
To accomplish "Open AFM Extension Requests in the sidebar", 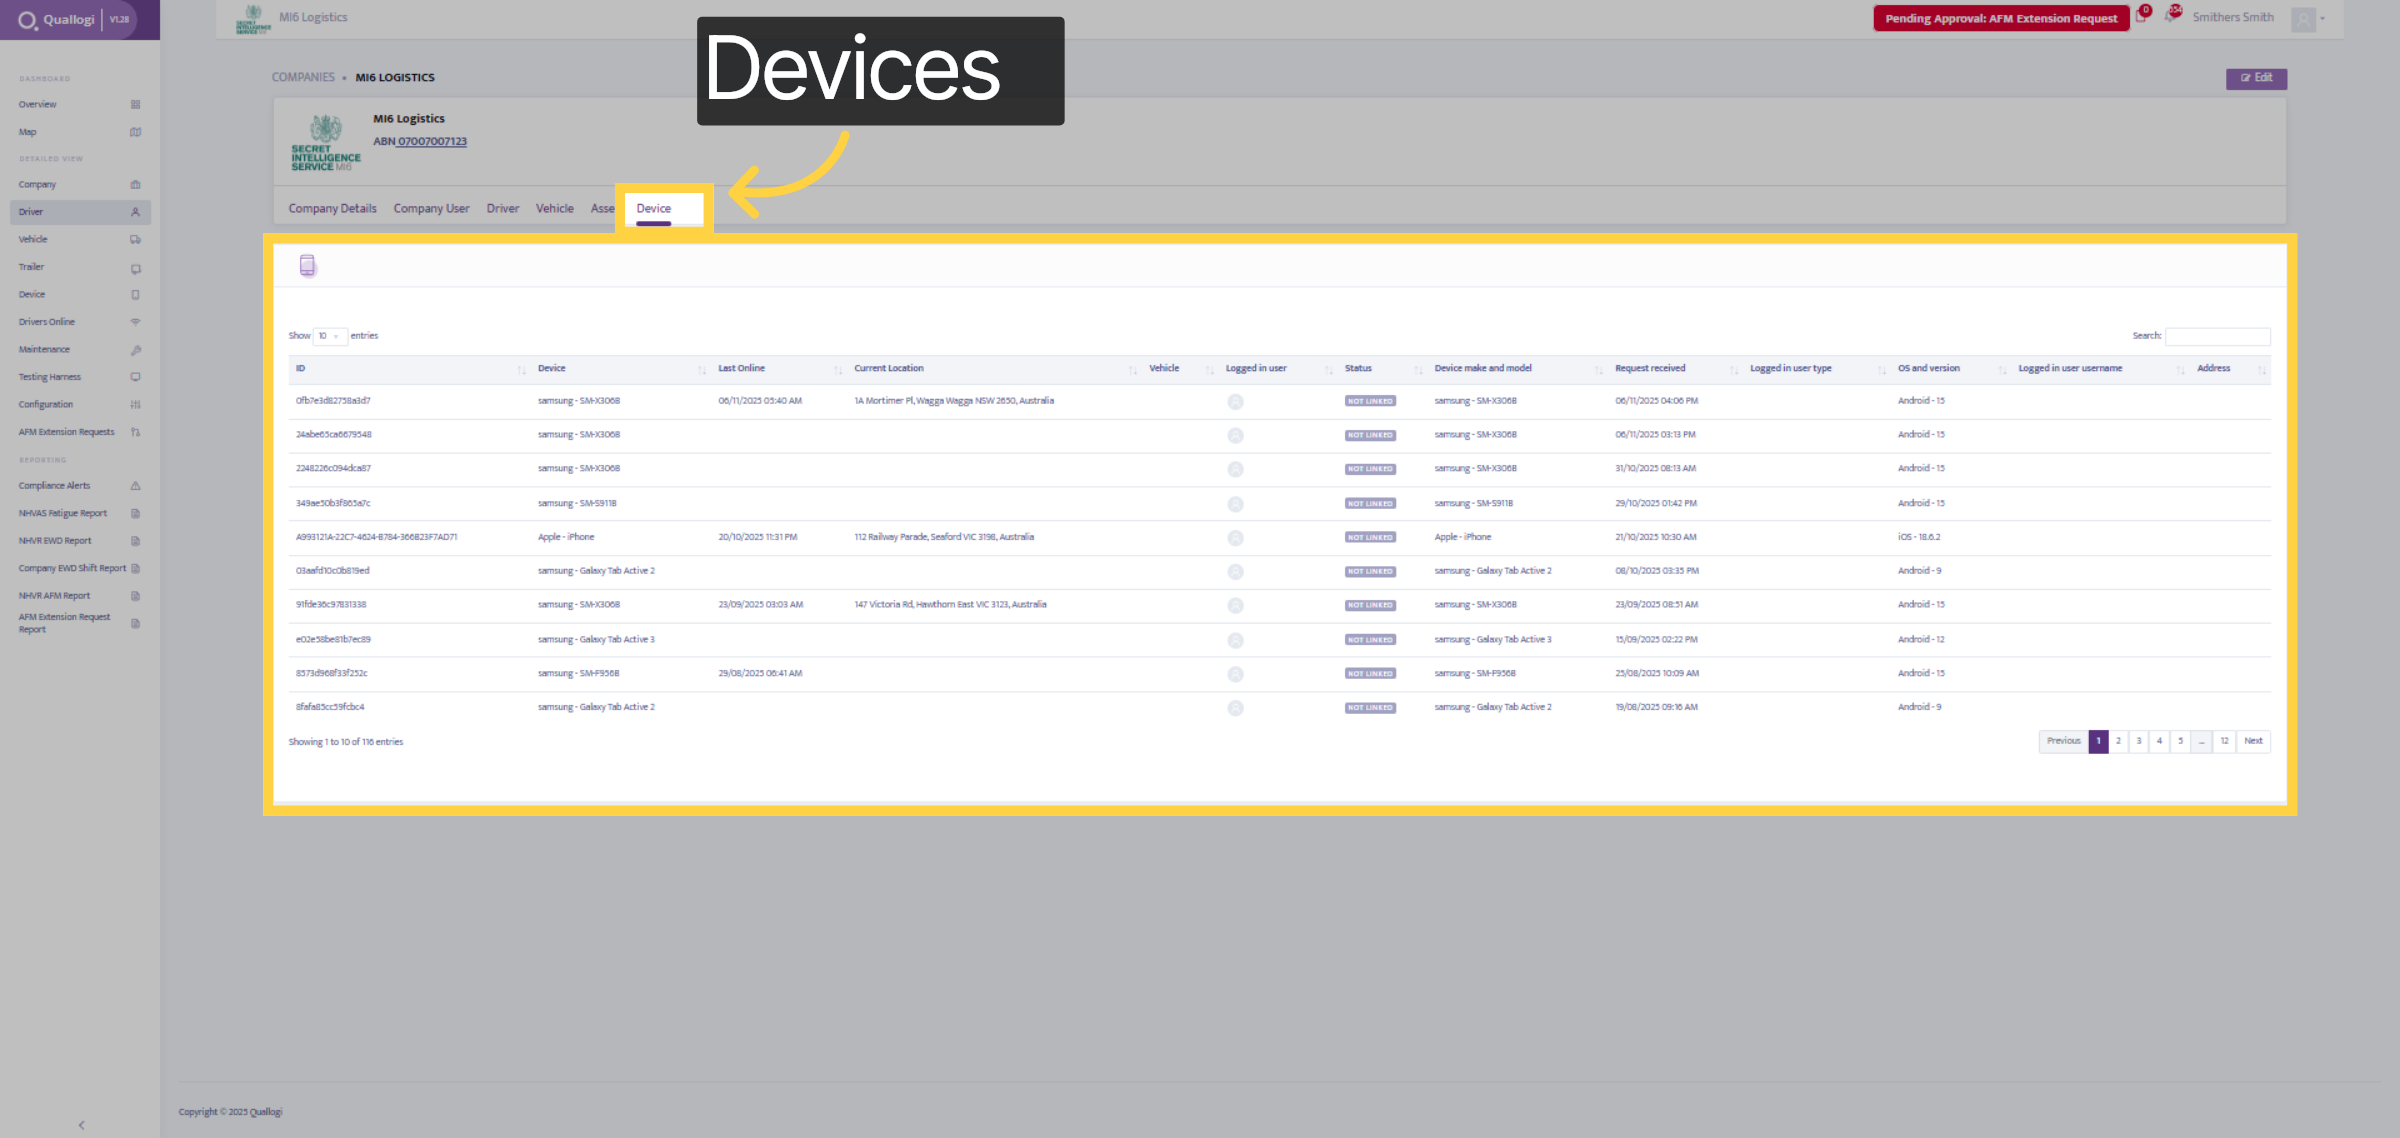I will (80, 432).
